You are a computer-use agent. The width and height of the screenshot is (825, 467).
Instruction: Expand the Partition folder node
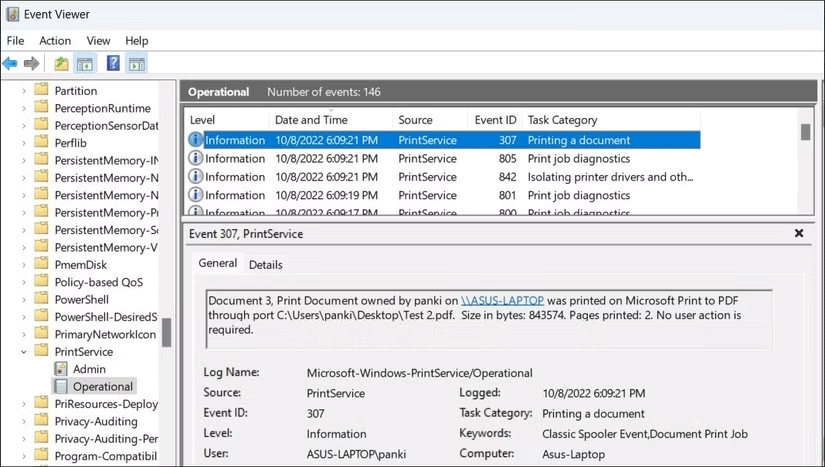point(23,91)
